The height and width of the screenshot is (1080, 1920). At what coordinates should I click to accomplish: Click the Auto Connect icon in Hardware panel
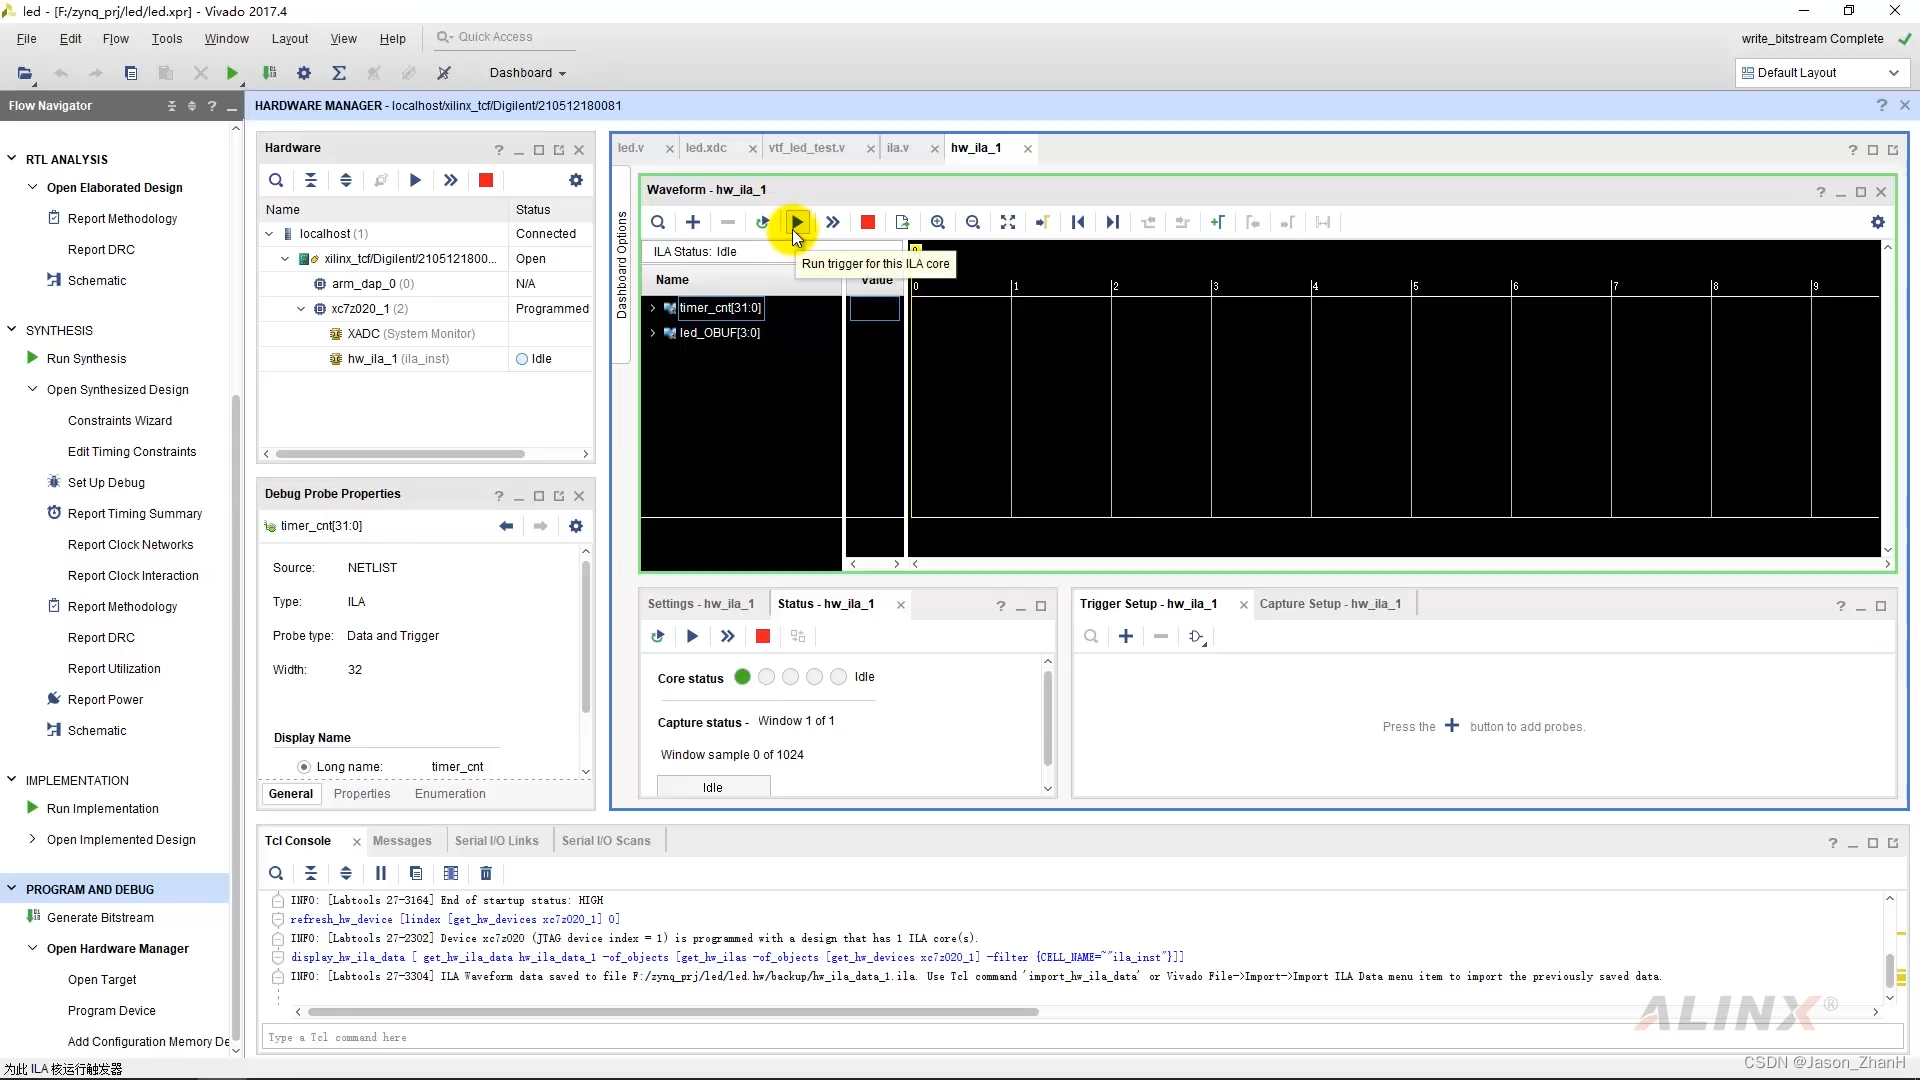pos(380,180)
